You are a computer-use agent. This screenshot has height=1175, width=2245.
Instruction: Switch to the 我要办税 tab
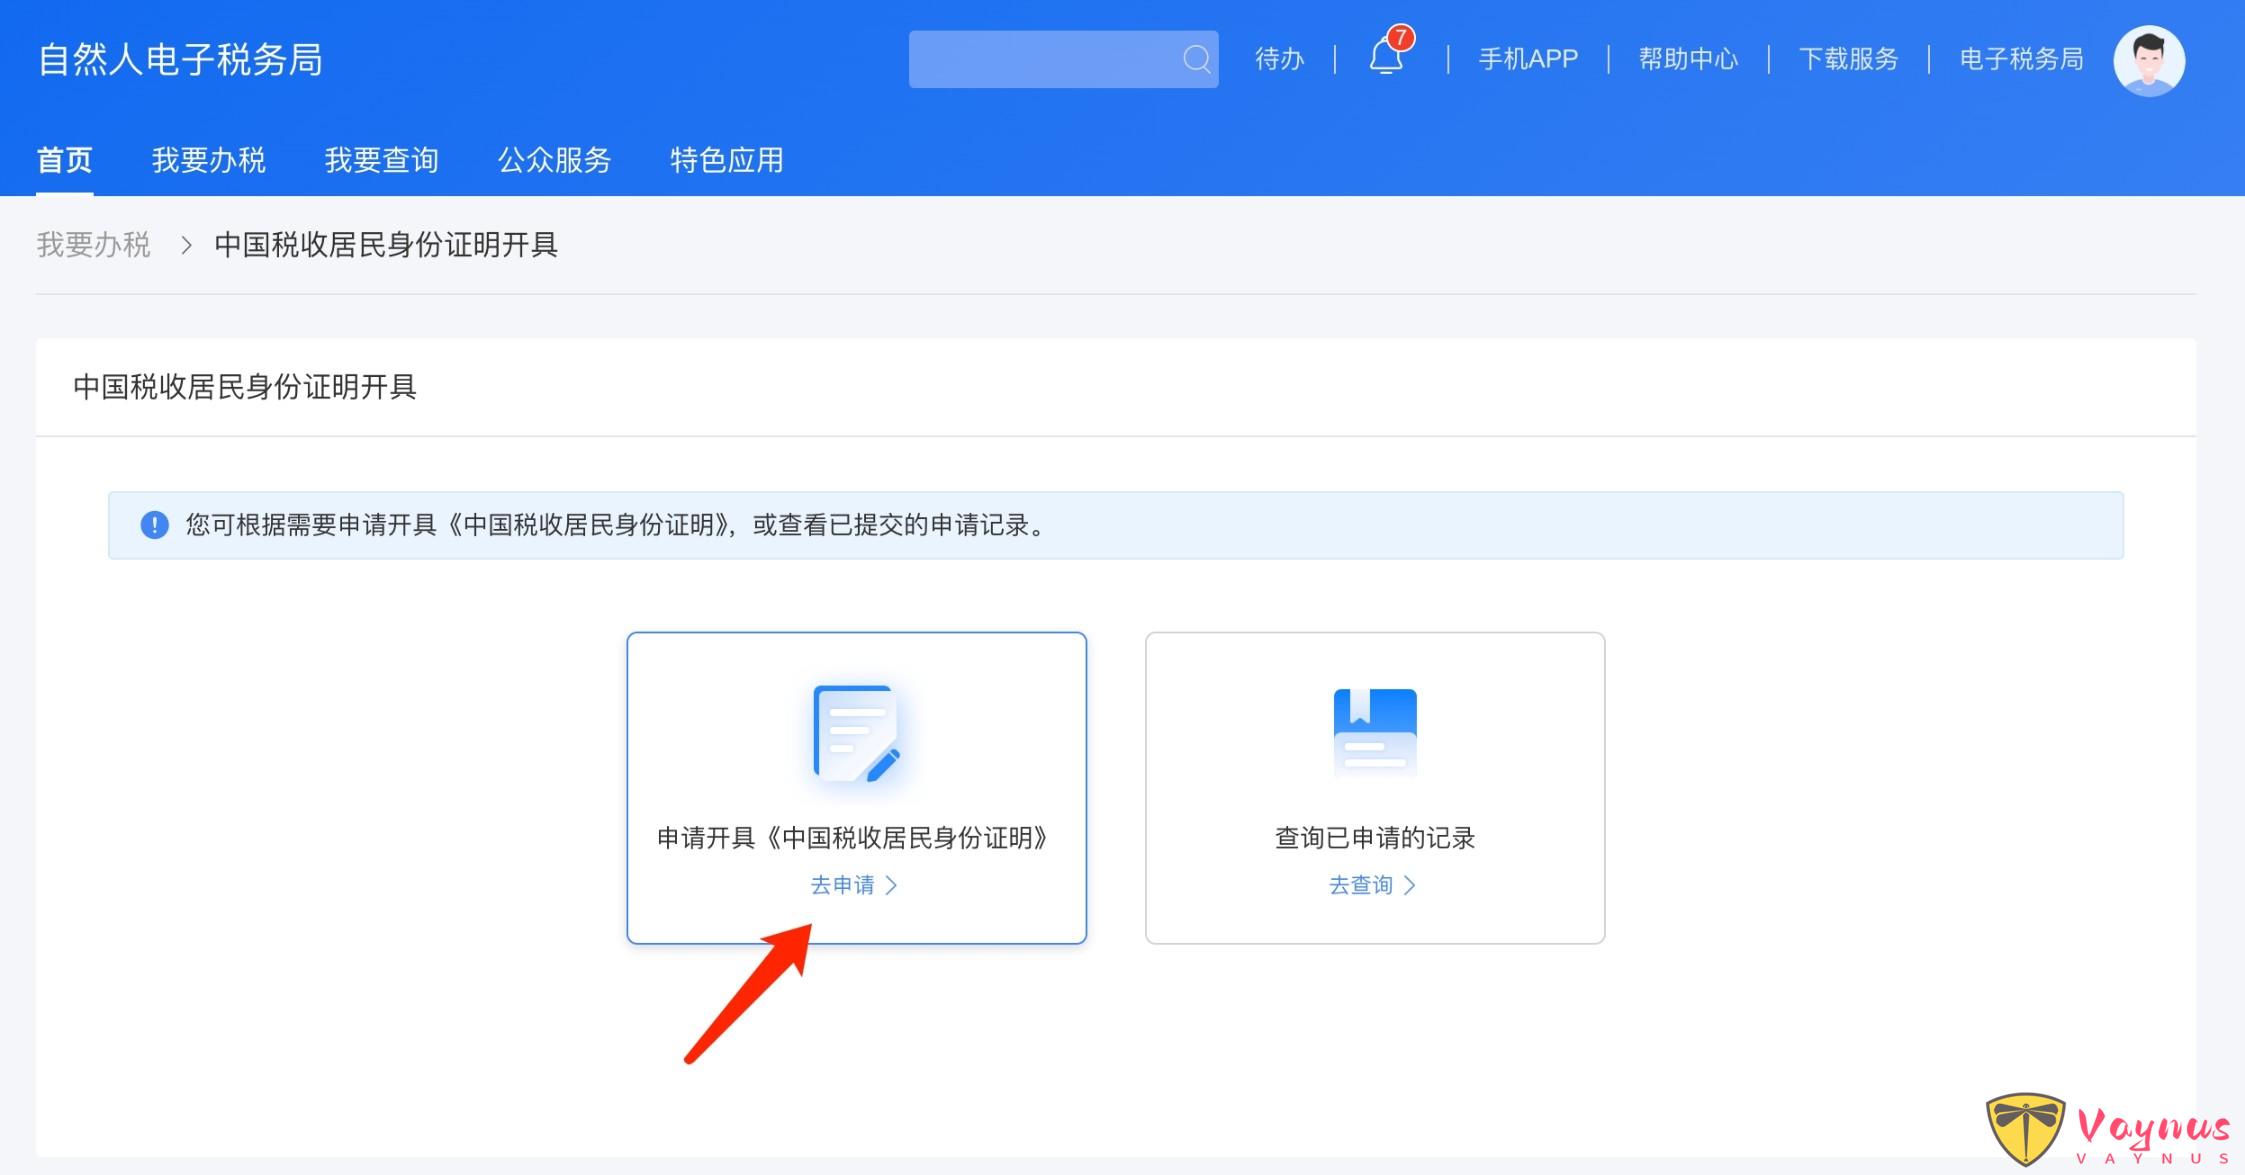tap(208, 160)
